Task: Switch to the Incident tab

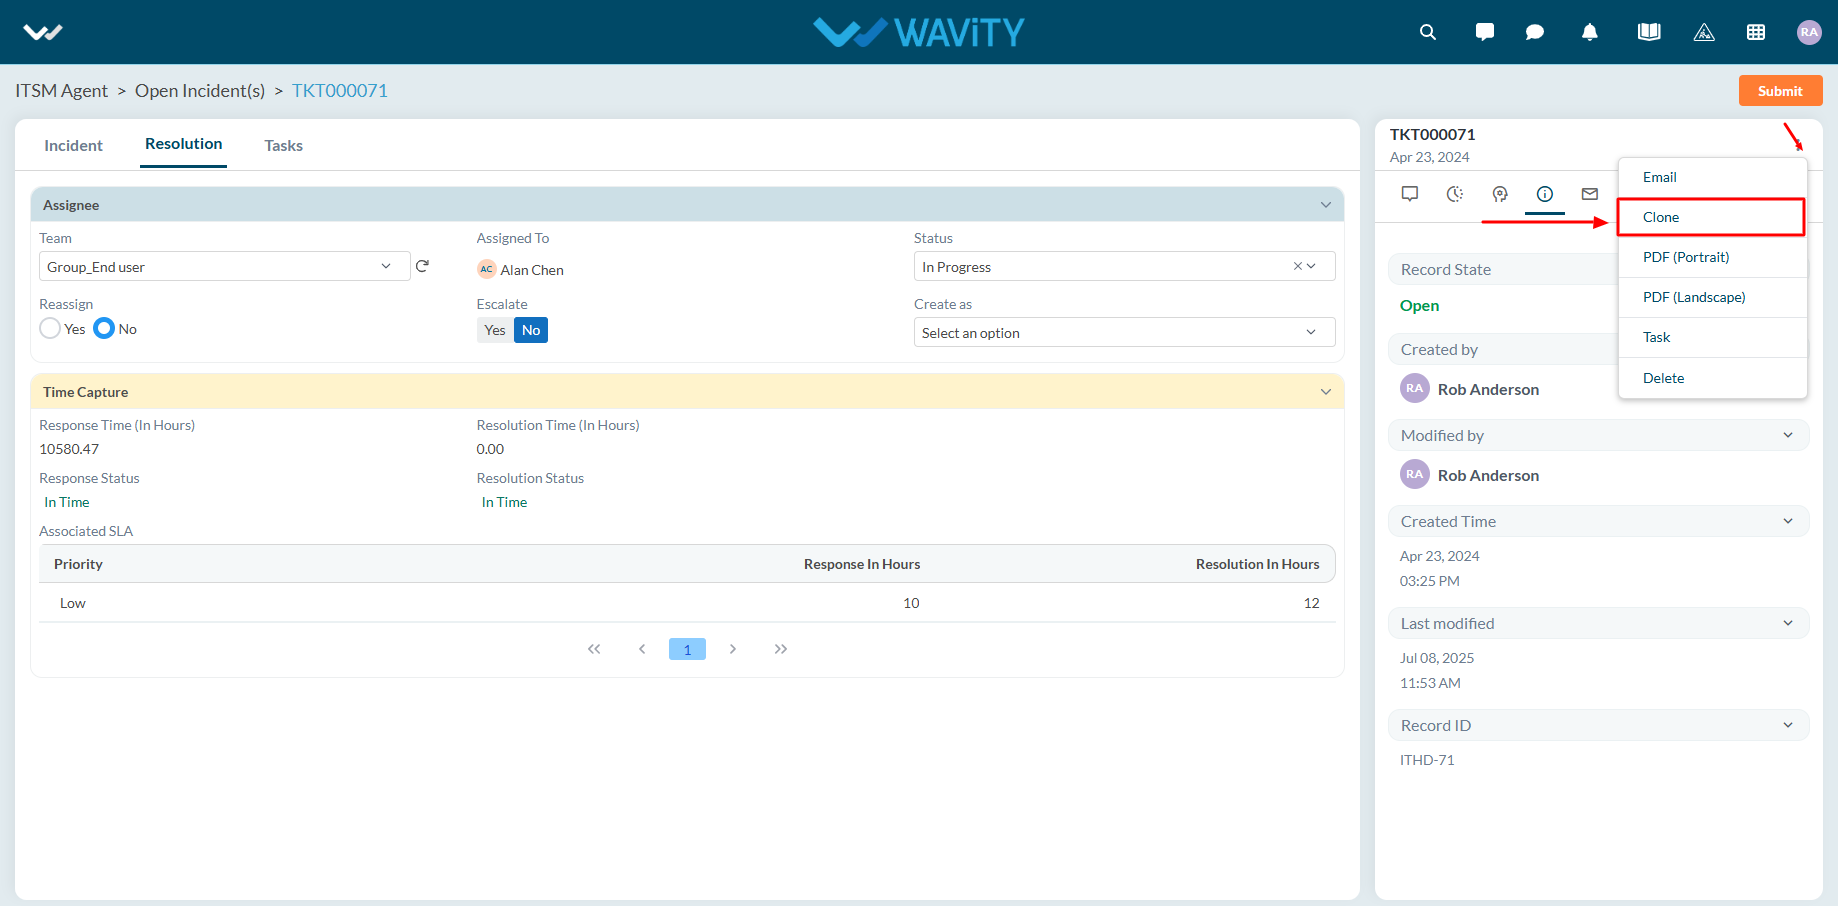Action: [73, 145]
